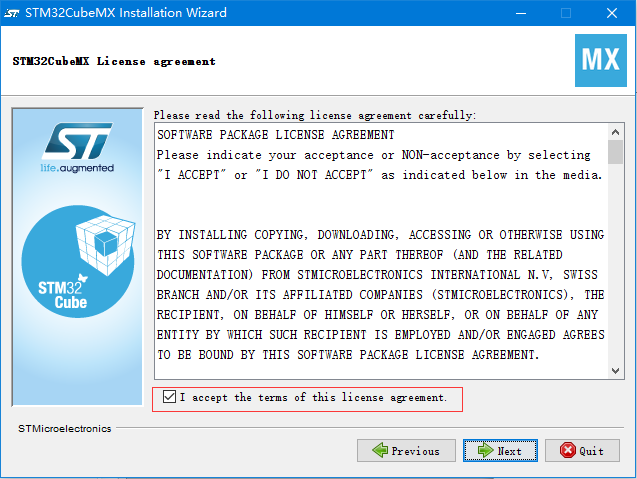Click the 'SOFTWARE PACKAGE LICENSE AGREEMENT' heading line
Viewport: 637px width, 479px height.
pyautogui.click(x=276, y=134)
